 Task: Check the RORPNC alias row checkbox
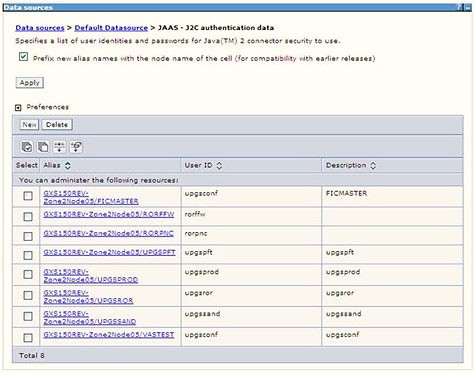pos(28,236)
